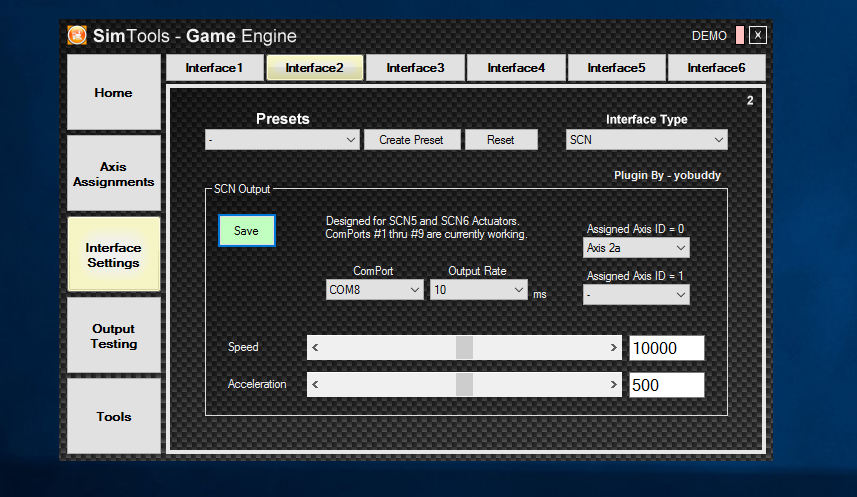Switch to the Interface2 tab
857x497 pixels.
(x=315, y=68)
